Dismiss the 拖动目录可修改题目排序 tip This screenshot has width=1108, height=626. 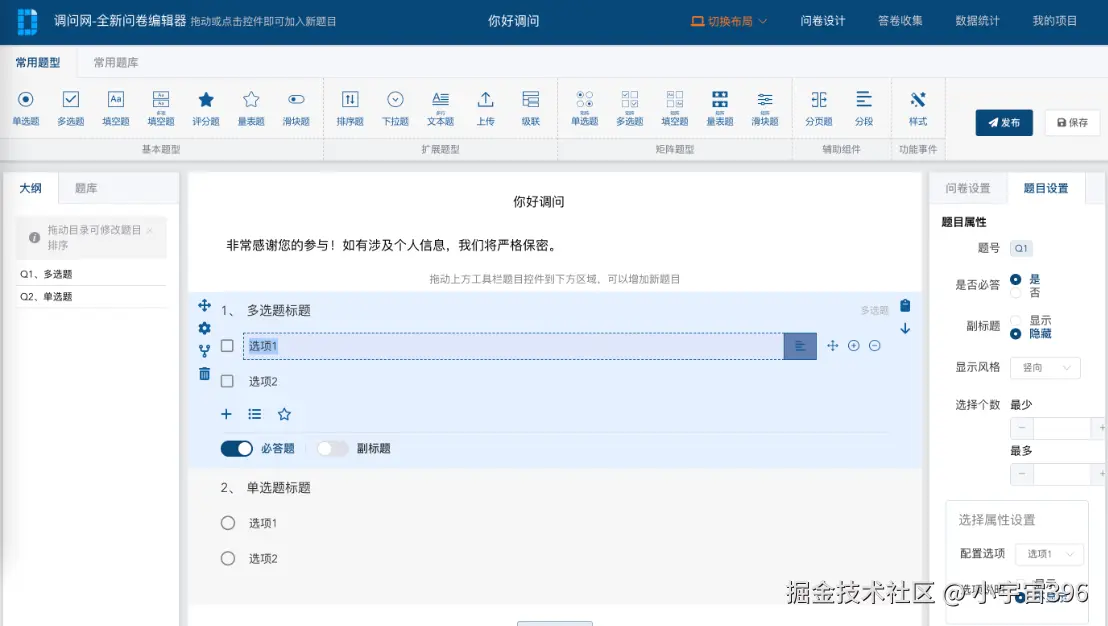[150, 230]
